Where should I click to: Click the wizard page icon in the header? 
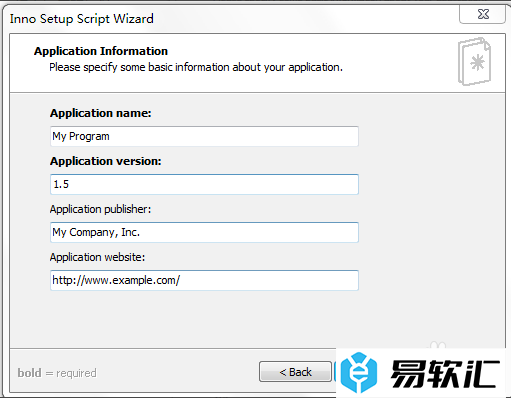coord(474,62)
